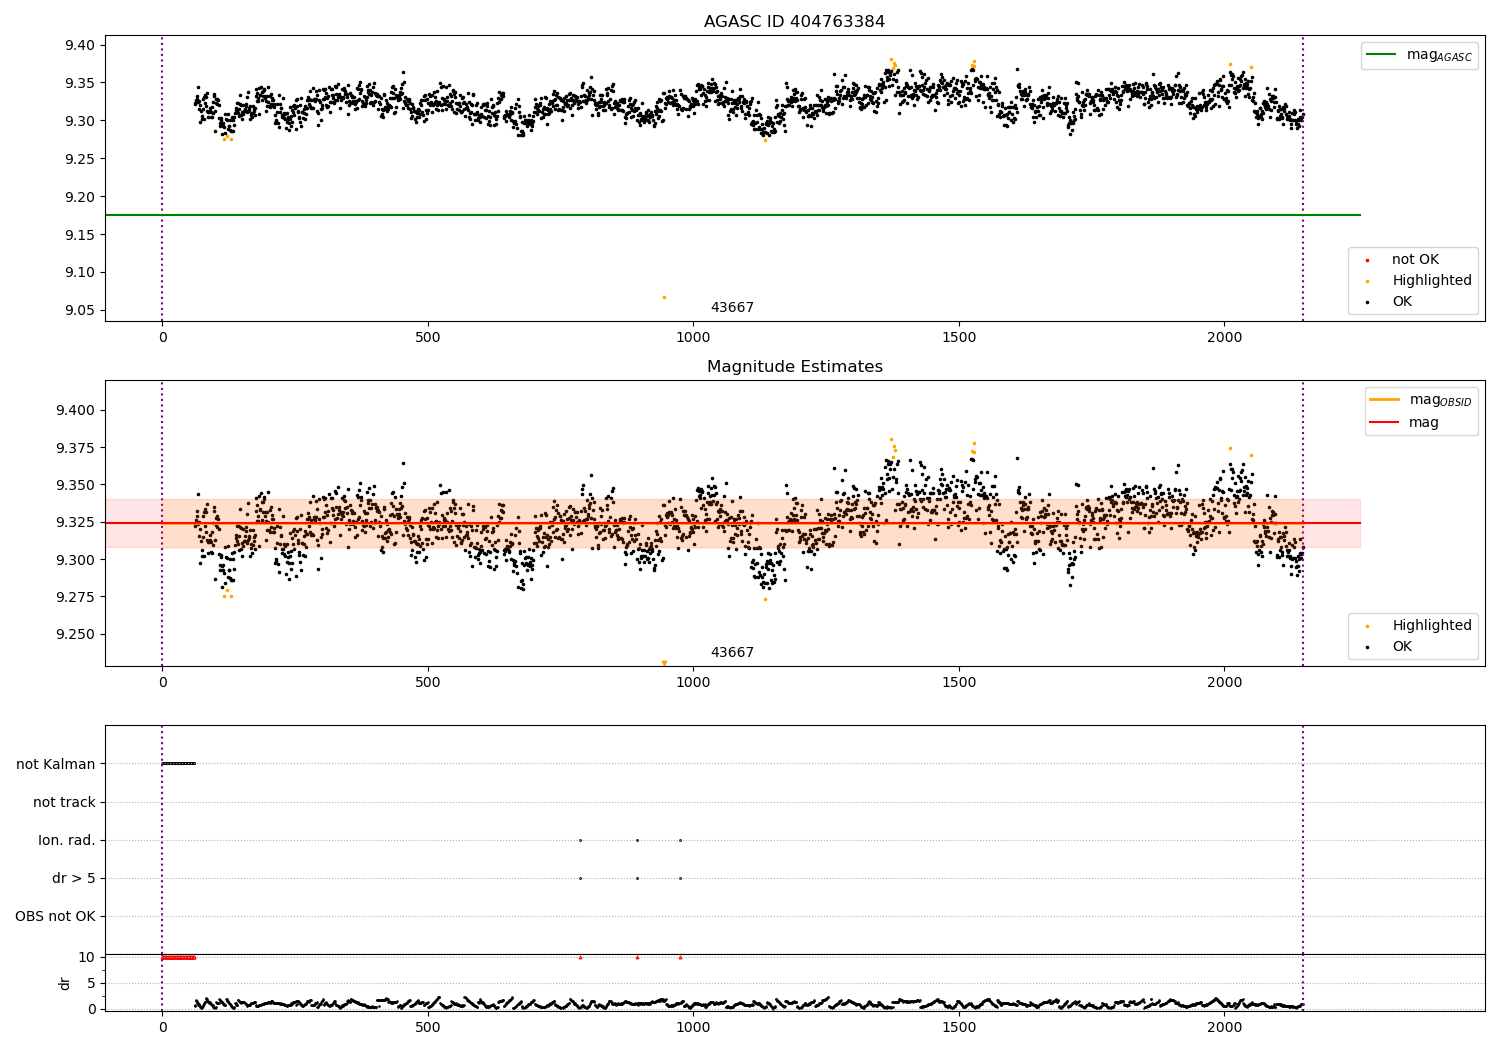Click the '9.375' y-axis tick label
Viewport: 1500px width, 1050px height.
coord(76,448)
